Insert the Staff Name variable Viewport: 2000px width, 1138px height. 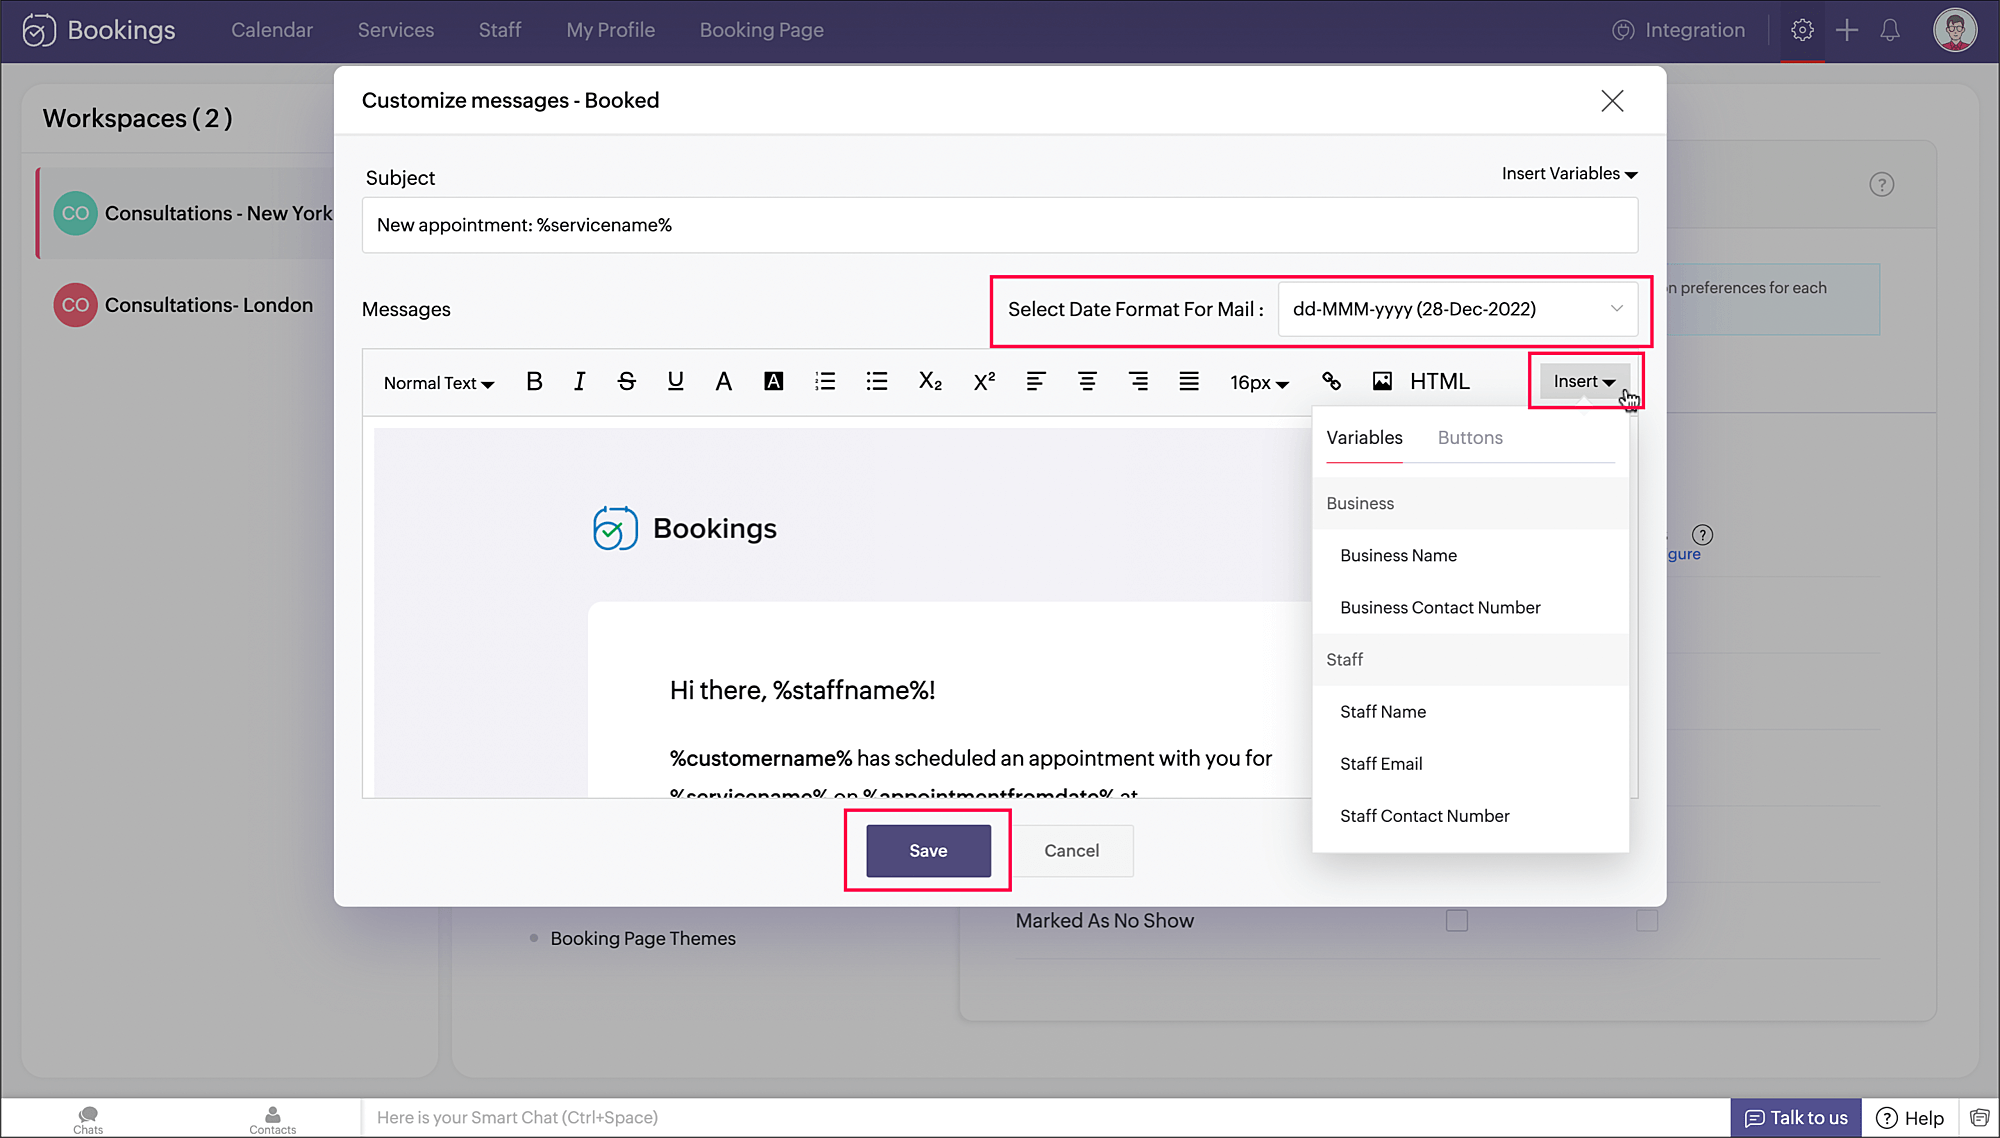[1470, 712]
